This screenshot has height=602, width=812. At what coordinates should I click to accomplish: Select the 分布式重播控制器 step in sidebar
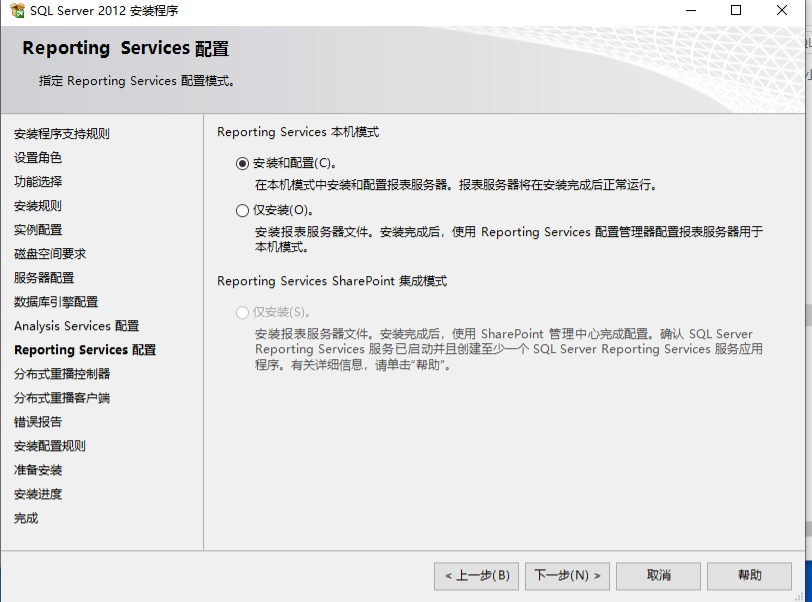tap(62, 374)
